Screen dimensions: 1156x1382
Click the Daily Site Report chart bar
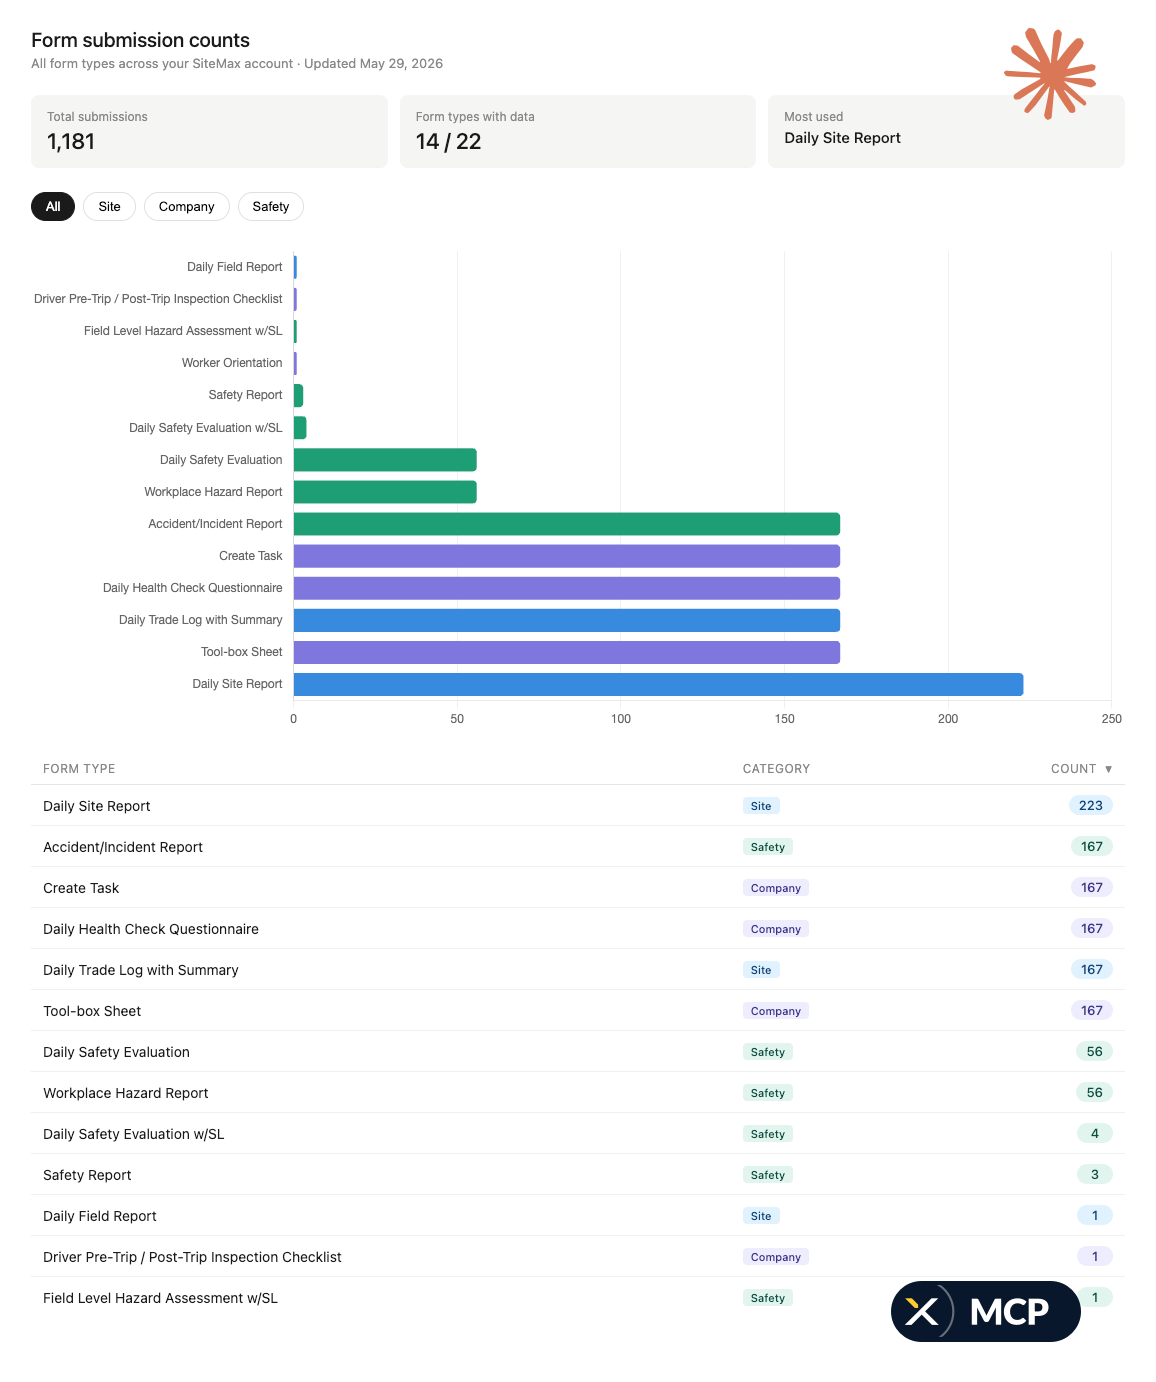click(658, 684)
